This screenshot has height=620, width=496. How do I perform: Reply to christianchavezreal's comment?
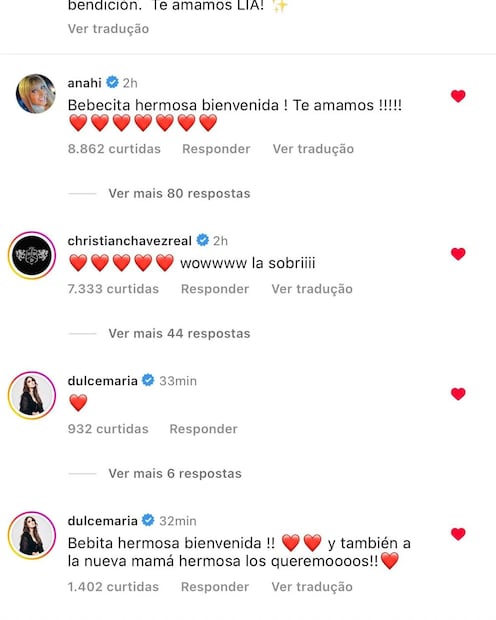215,289
